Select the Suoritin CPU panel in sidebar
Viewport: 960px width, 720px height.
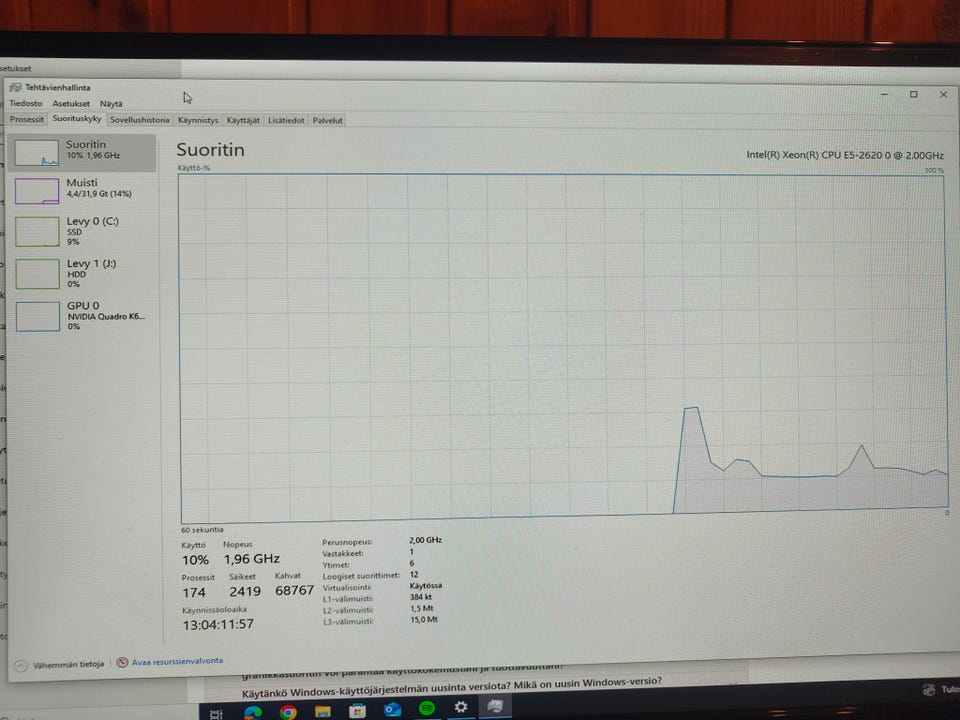pos(83,152)
